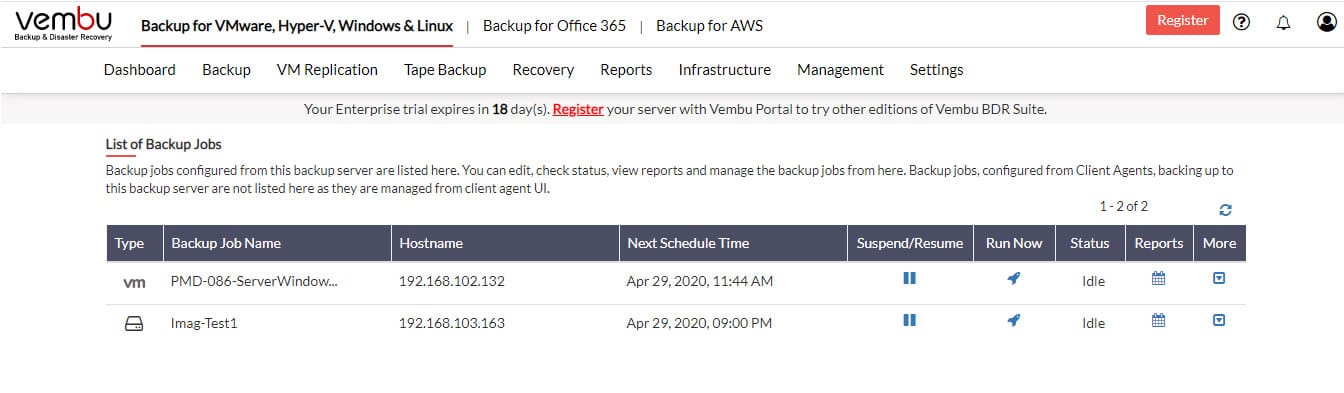This screenshot has width=1344, height=393.
Task: Open the user account profile icon
Action: point(1327,22)
